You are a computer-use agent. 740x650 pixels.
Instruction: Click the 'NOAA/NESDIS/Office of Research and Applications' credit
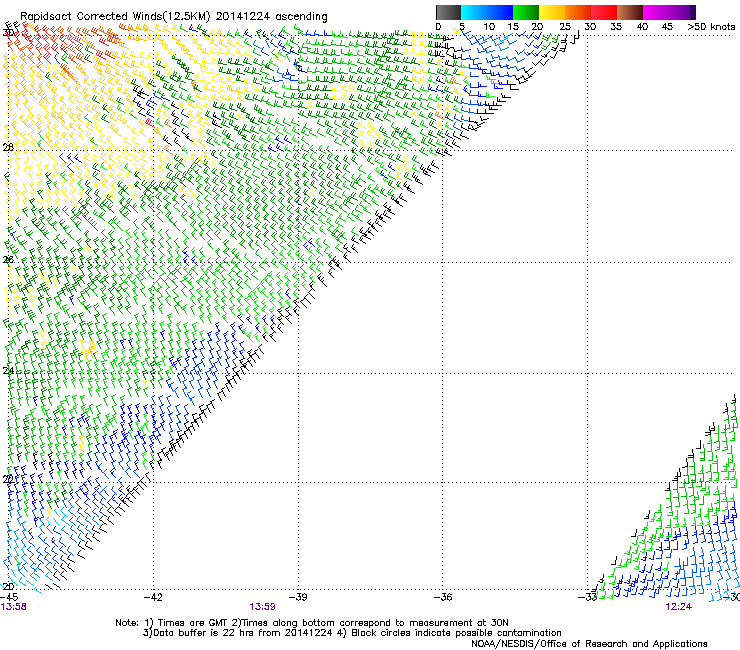589,644
